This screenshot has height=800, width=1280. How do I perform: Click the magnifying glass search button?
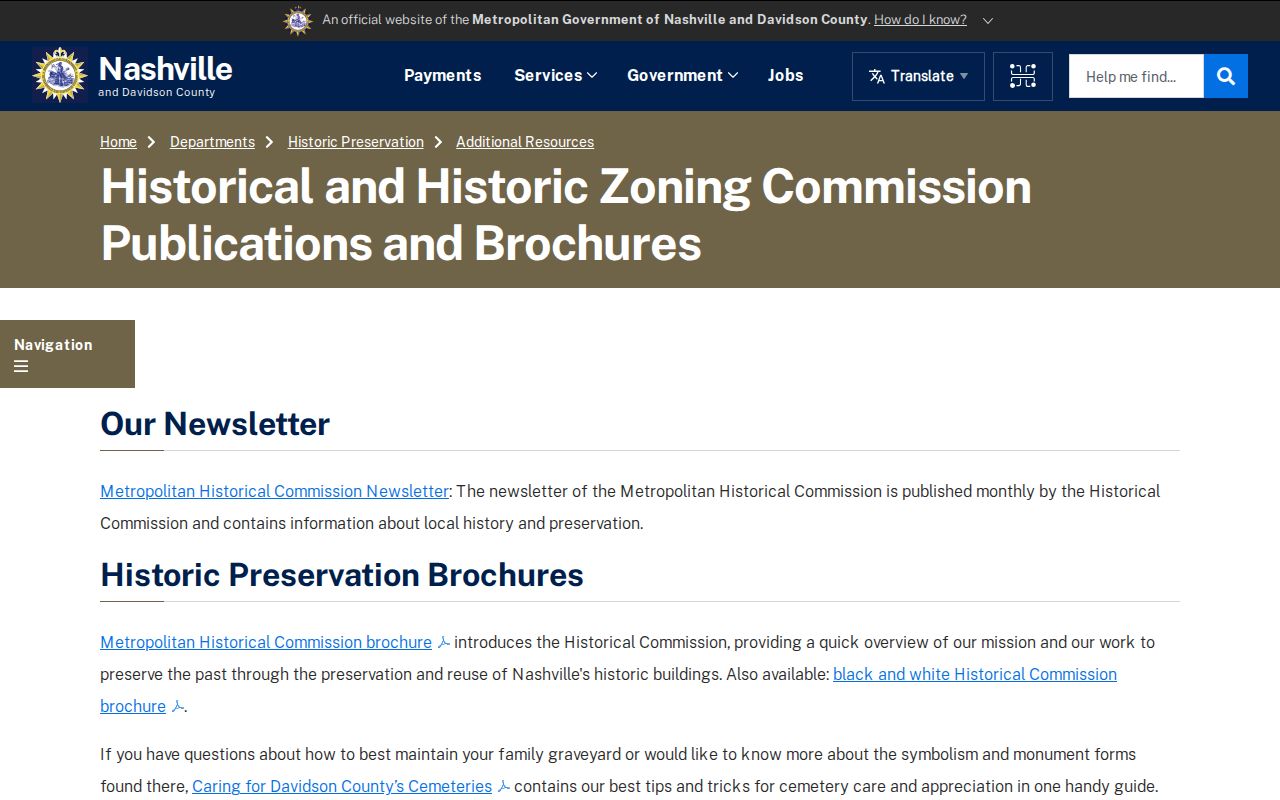(x=1226, y=76)
